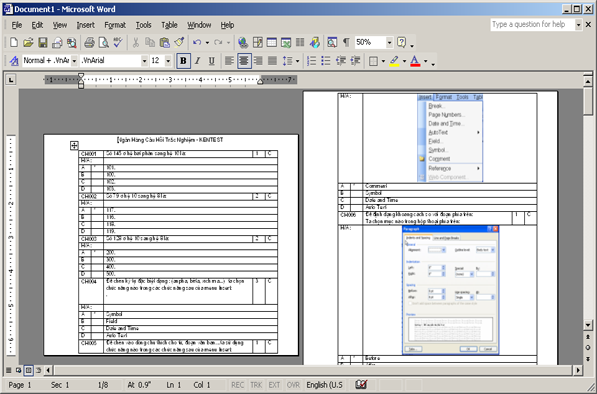Insert hyperlink using globe icon
The width and height of the screenshot is (597, 394).
pos(243,42)
